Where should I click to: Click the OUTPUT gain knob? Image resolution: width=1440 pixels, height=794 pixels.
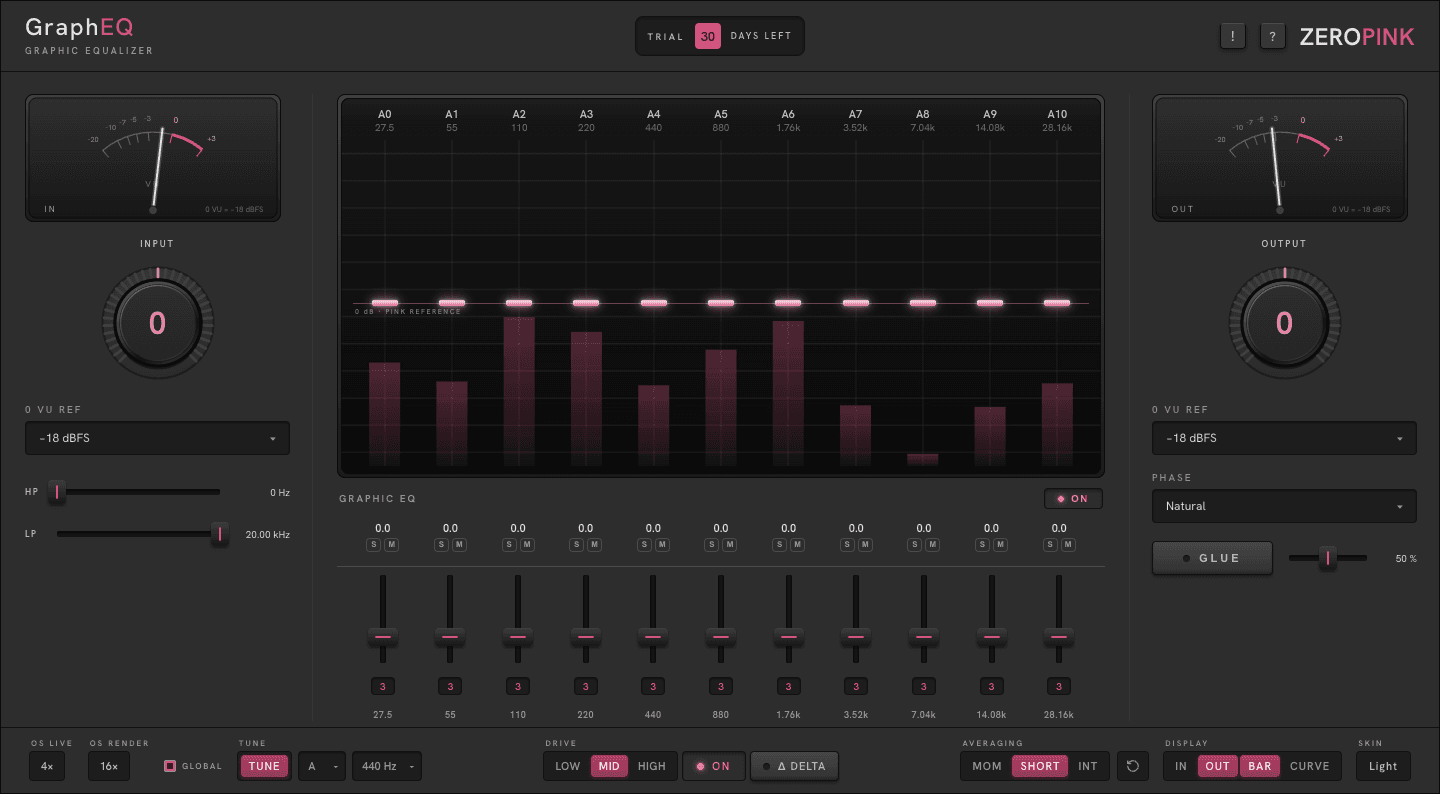click(1284, 322)
